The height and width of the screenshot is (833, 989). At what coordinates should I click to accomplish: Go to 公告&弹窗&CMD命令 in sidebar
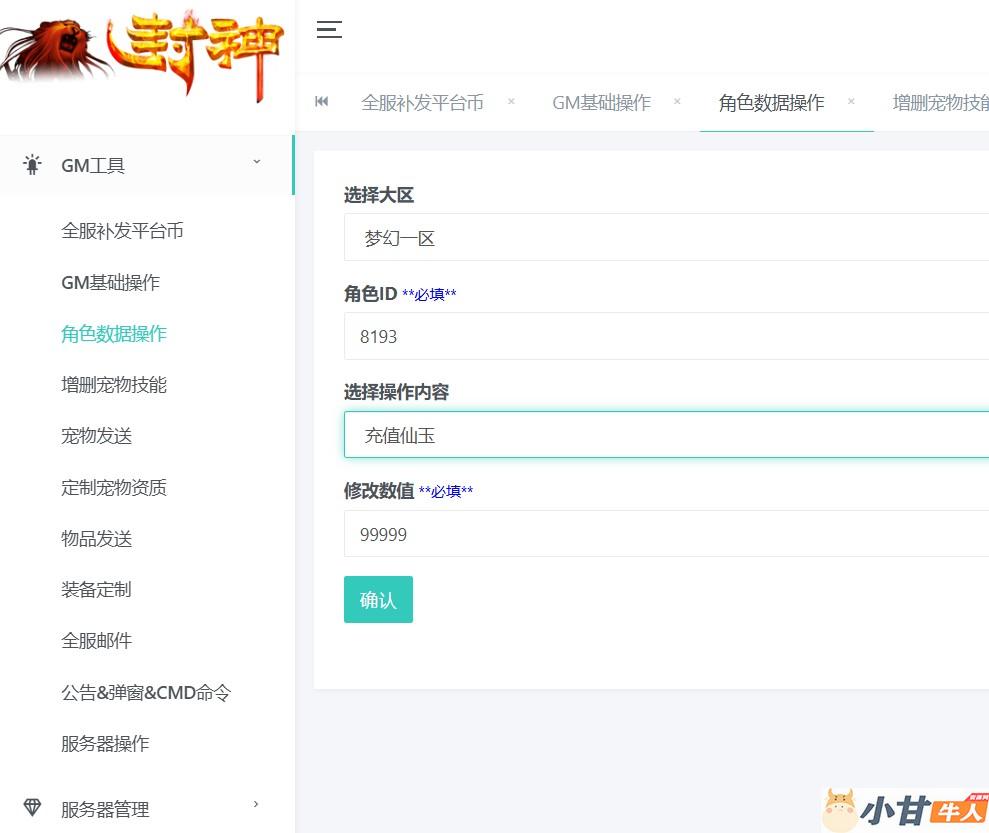tap(146, 692)
